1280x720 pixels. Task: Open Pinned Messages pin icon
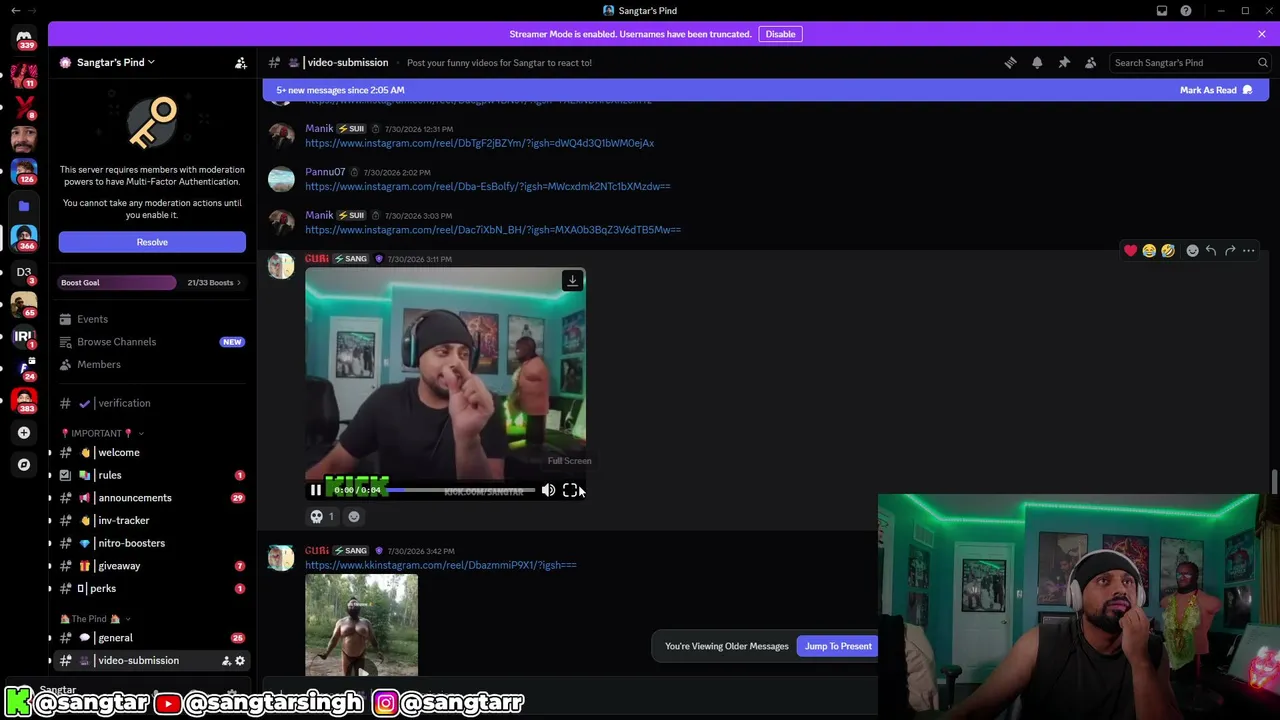tap(1064, 62)
